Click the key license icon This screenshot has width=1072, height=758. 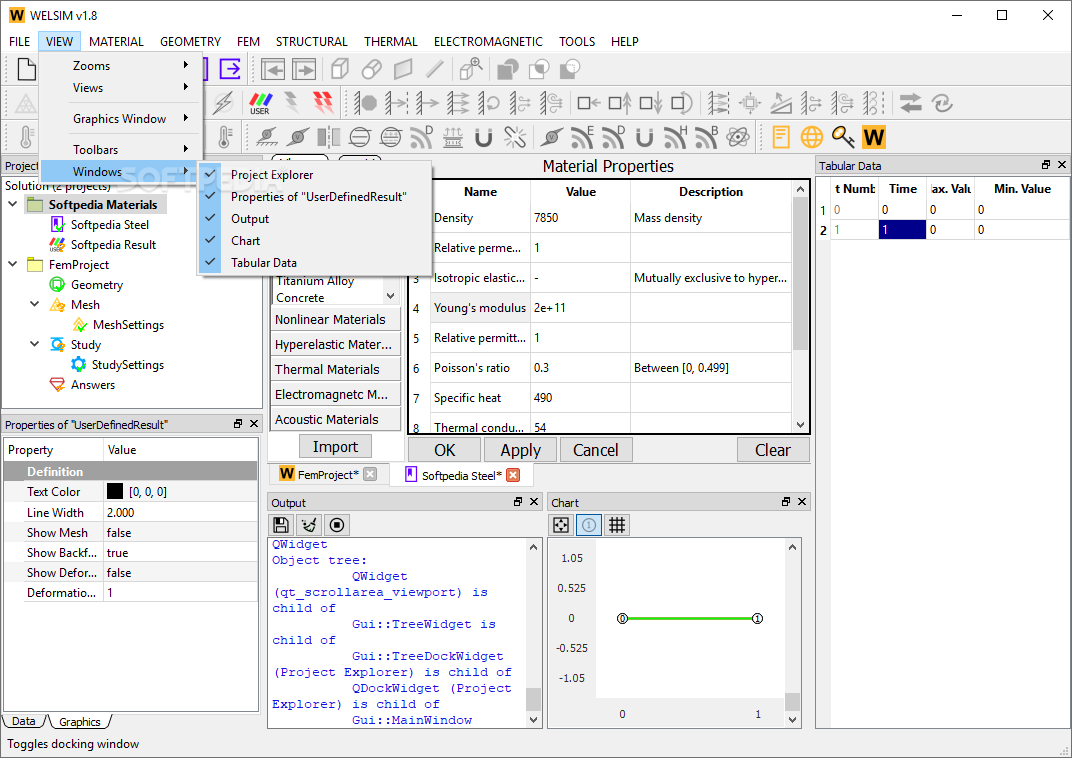click(843, 137)
